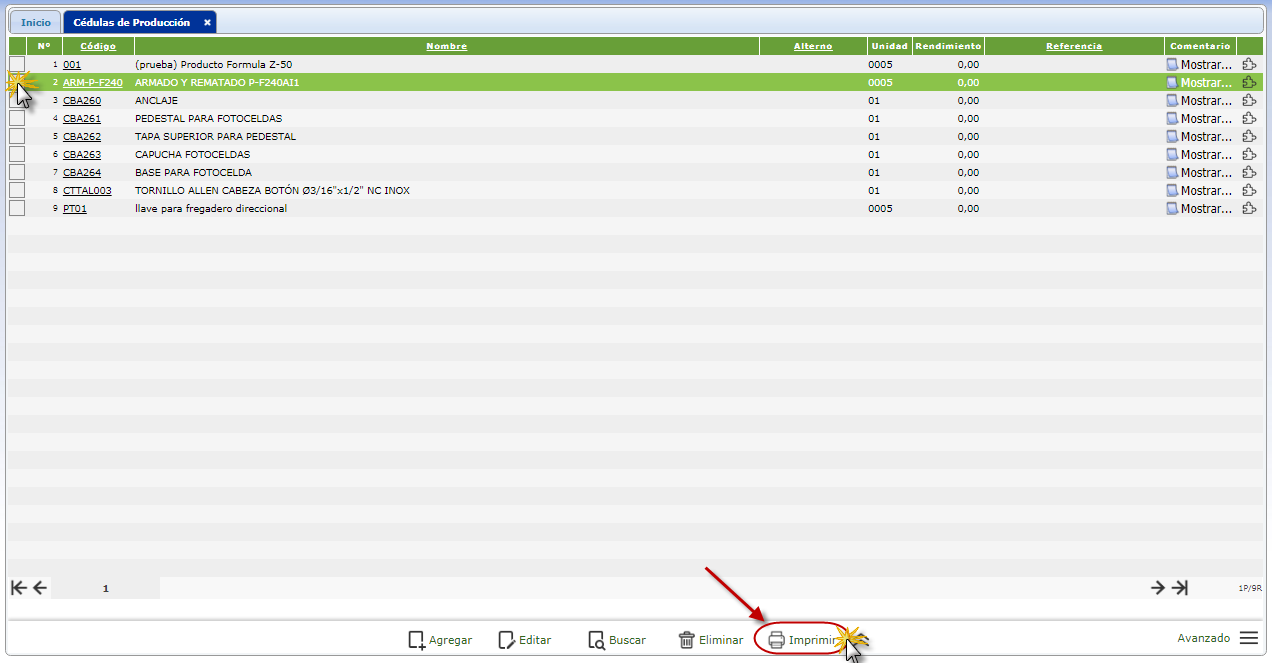Close the Cédulas de Producción tab

tap(207, 22)
